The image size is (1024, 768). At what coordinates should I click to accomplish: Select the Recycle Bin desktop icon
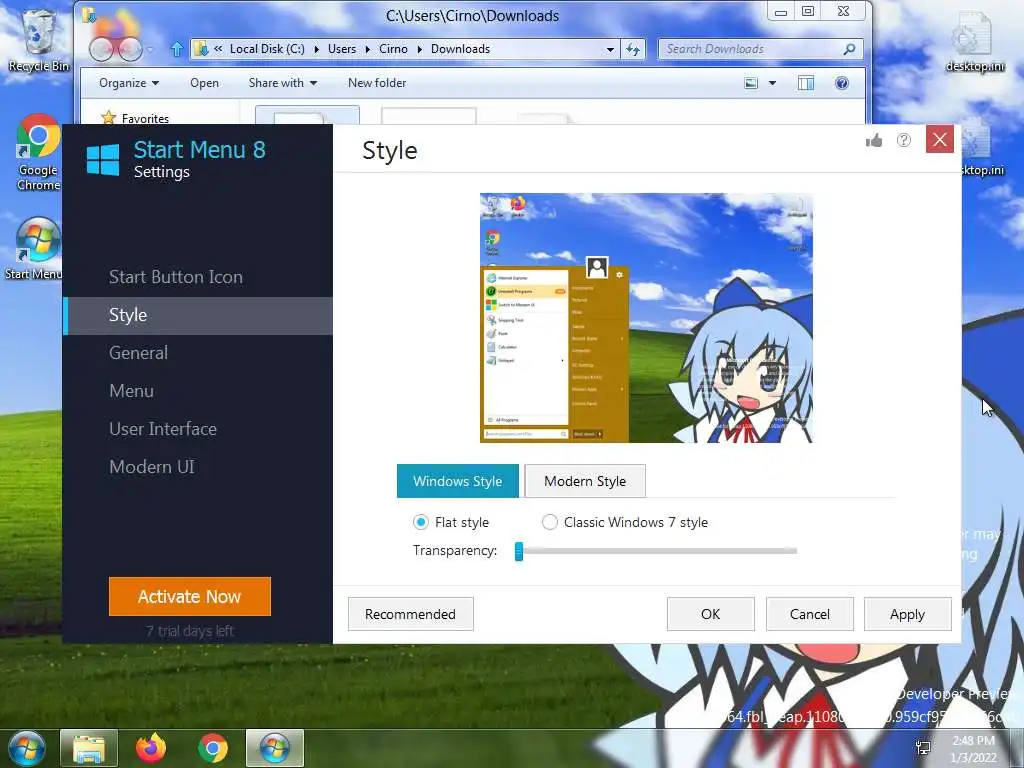[39, 40]
